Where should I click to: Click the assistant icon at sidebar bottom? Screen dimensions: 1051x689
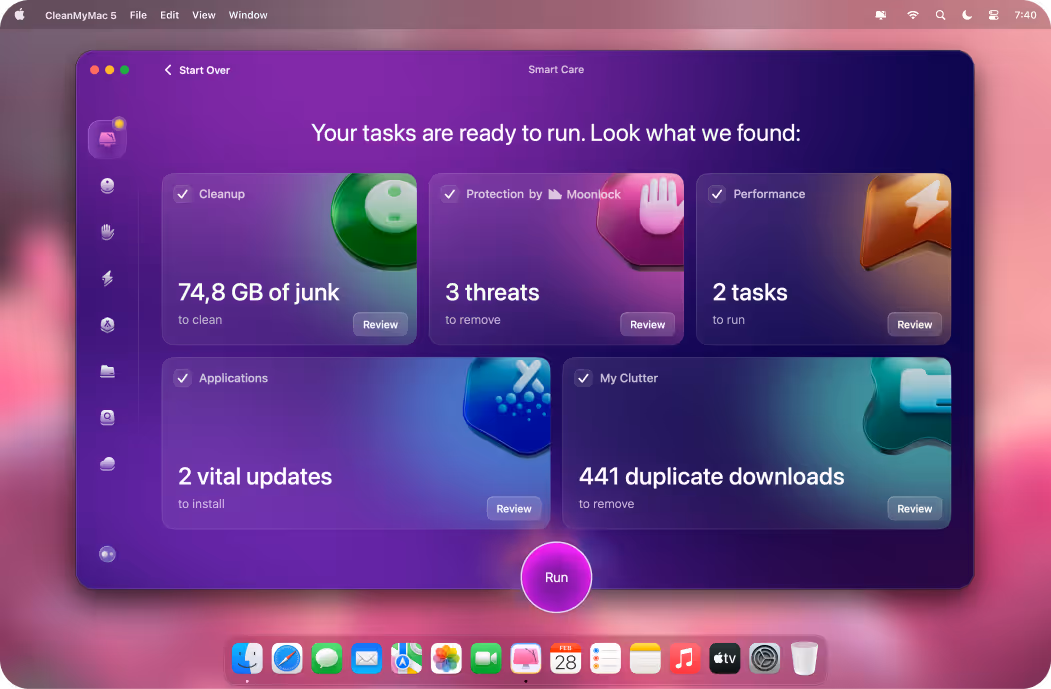click(x=107, y=554)
